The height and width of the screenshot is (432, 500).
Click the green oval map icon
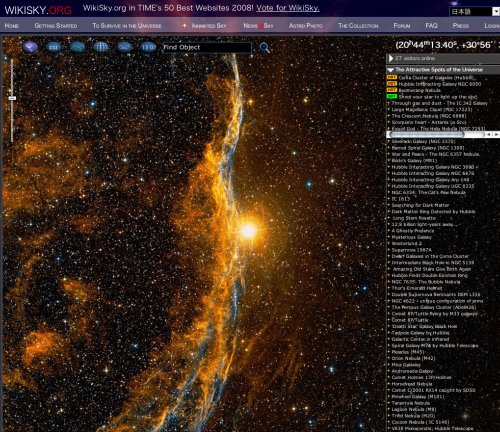click(77, 47)
